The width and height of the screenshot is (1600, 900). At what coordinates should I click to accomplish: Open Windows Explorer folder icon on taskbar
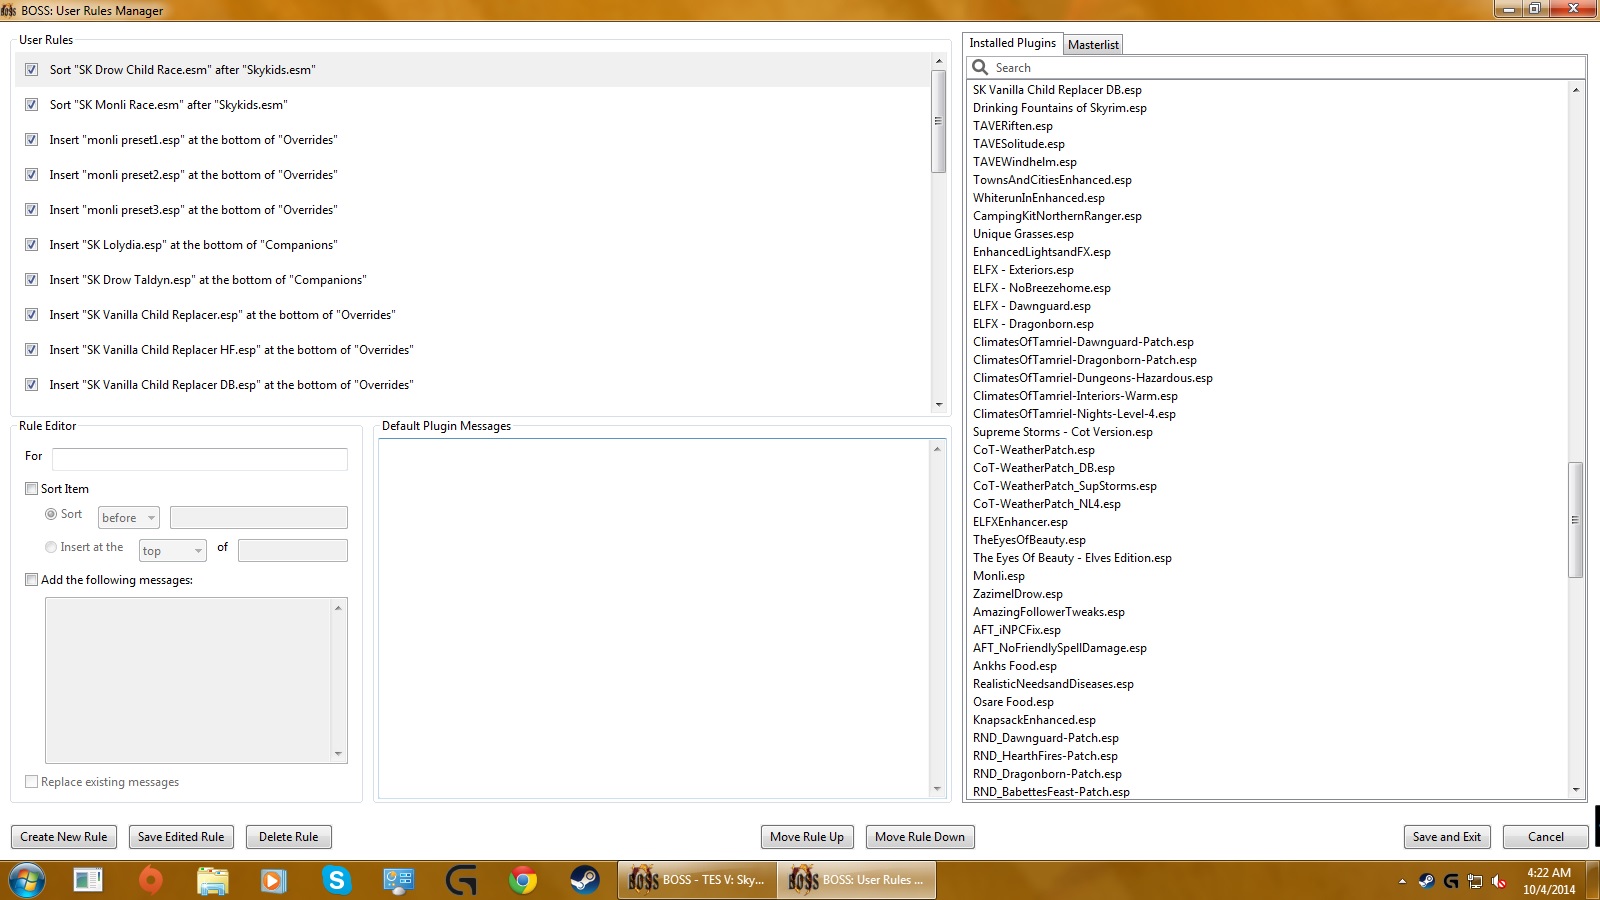click(213, 881)
